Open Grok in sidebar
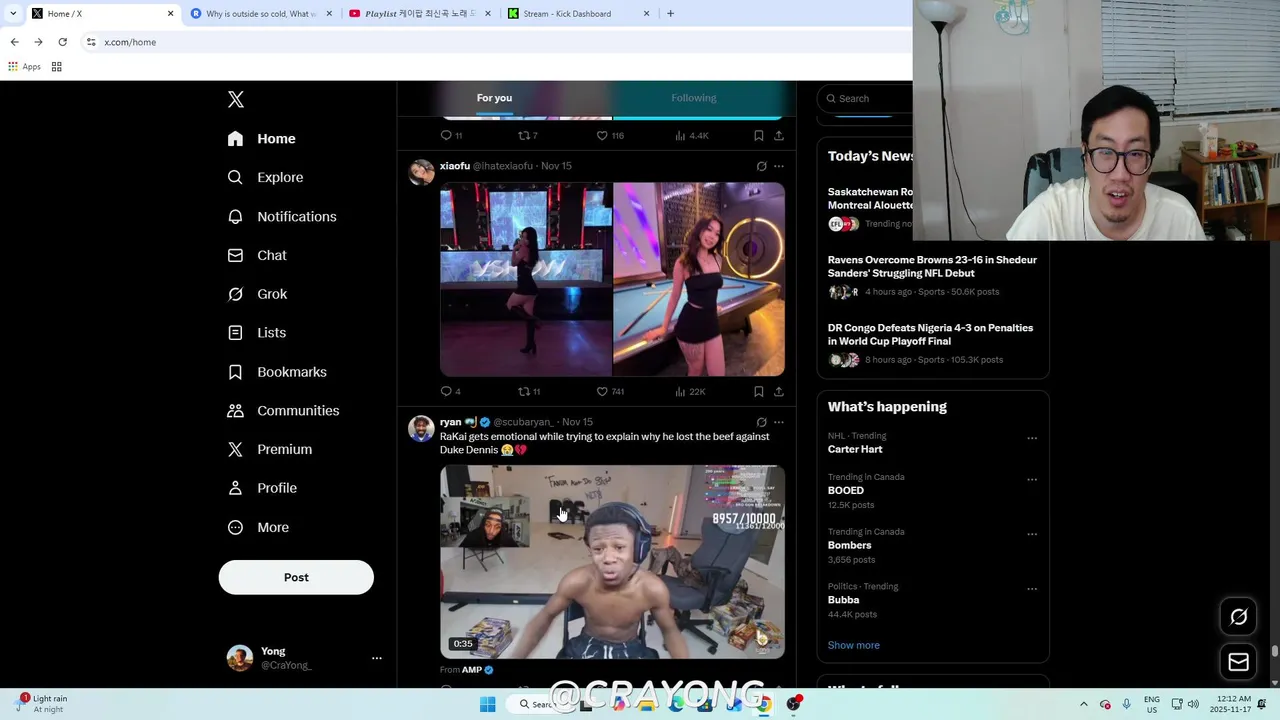Screen dimensions: 1280x720 258,294
